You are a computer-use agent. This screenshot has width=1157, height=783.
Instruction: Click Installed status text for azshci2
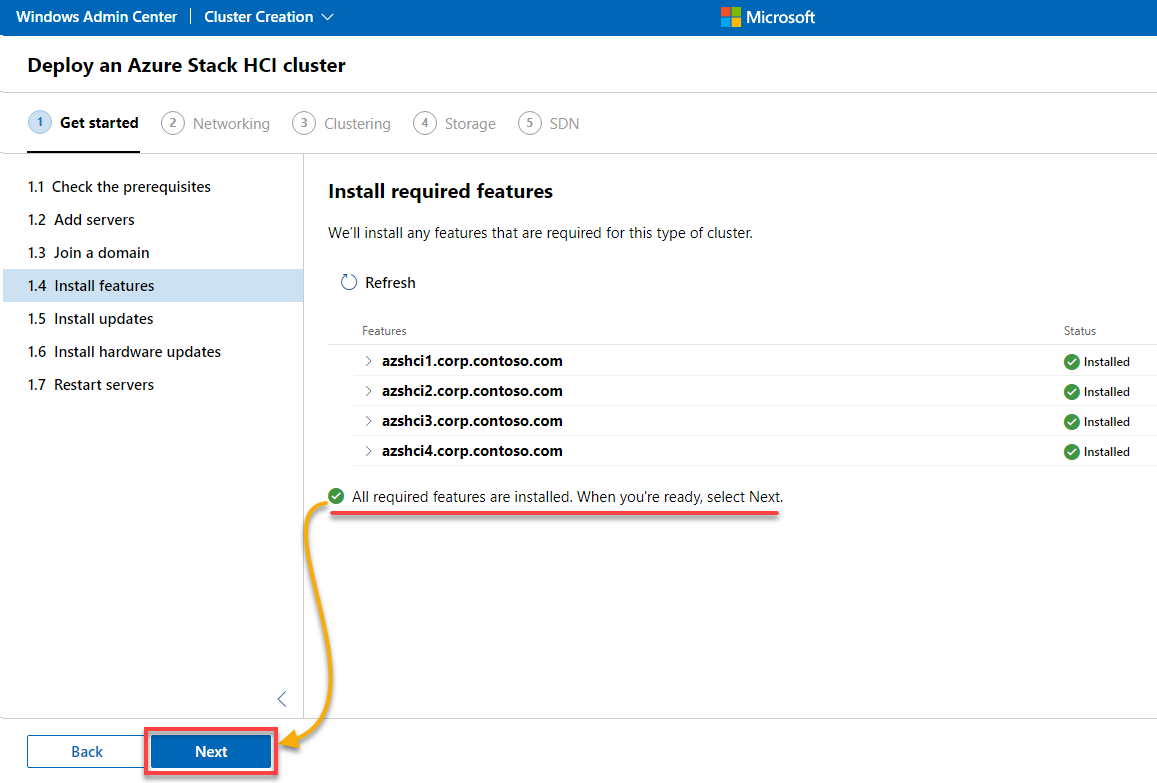pos(1106,392)
